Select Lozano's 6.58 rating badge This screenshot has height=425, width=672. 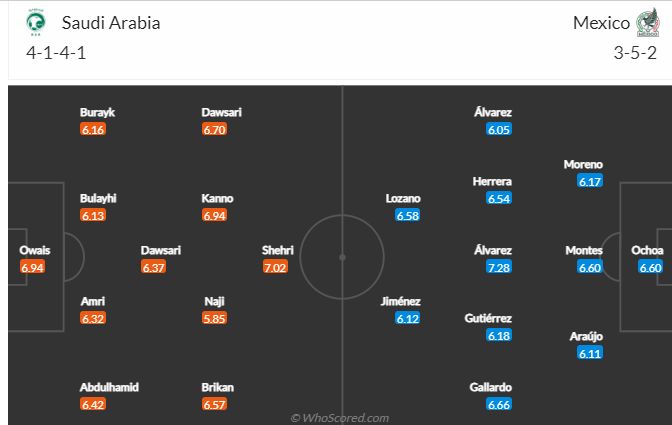(408, 215)
